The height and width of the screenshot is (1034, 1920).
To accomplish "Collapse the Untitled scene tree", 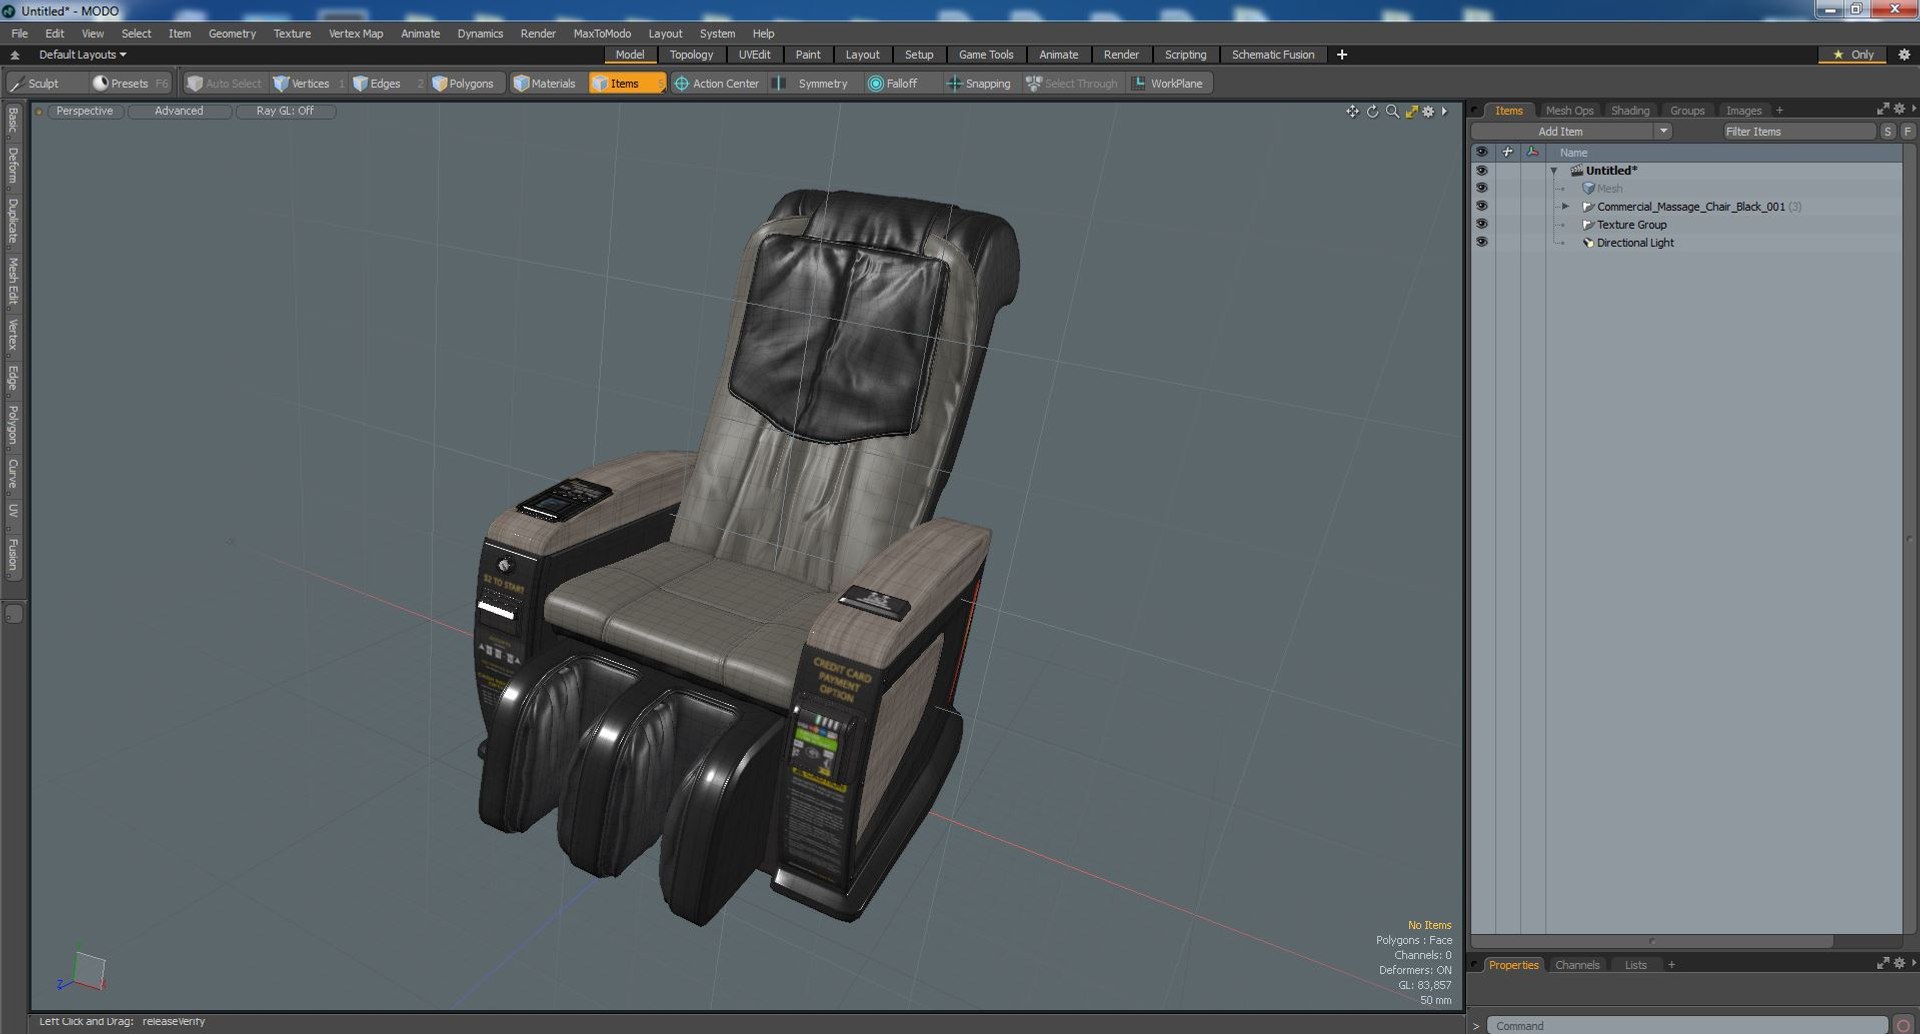I will coord(1554,171).
